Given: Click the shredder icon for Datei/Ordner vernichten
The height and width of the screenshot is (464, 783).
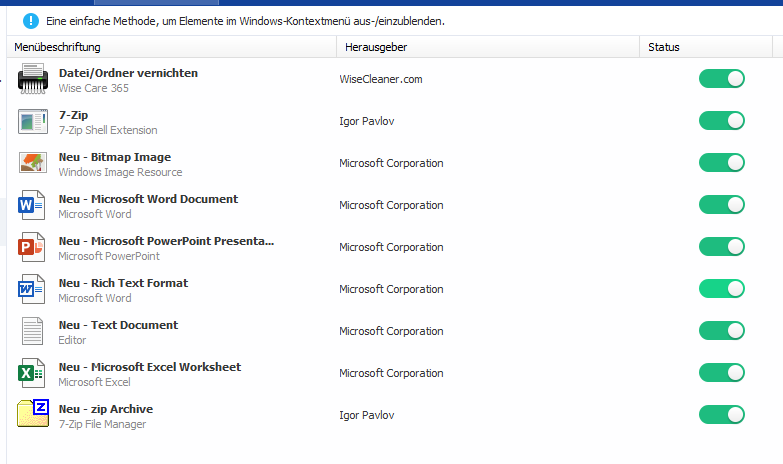Looking at the screenshot, I should [33, 79].
